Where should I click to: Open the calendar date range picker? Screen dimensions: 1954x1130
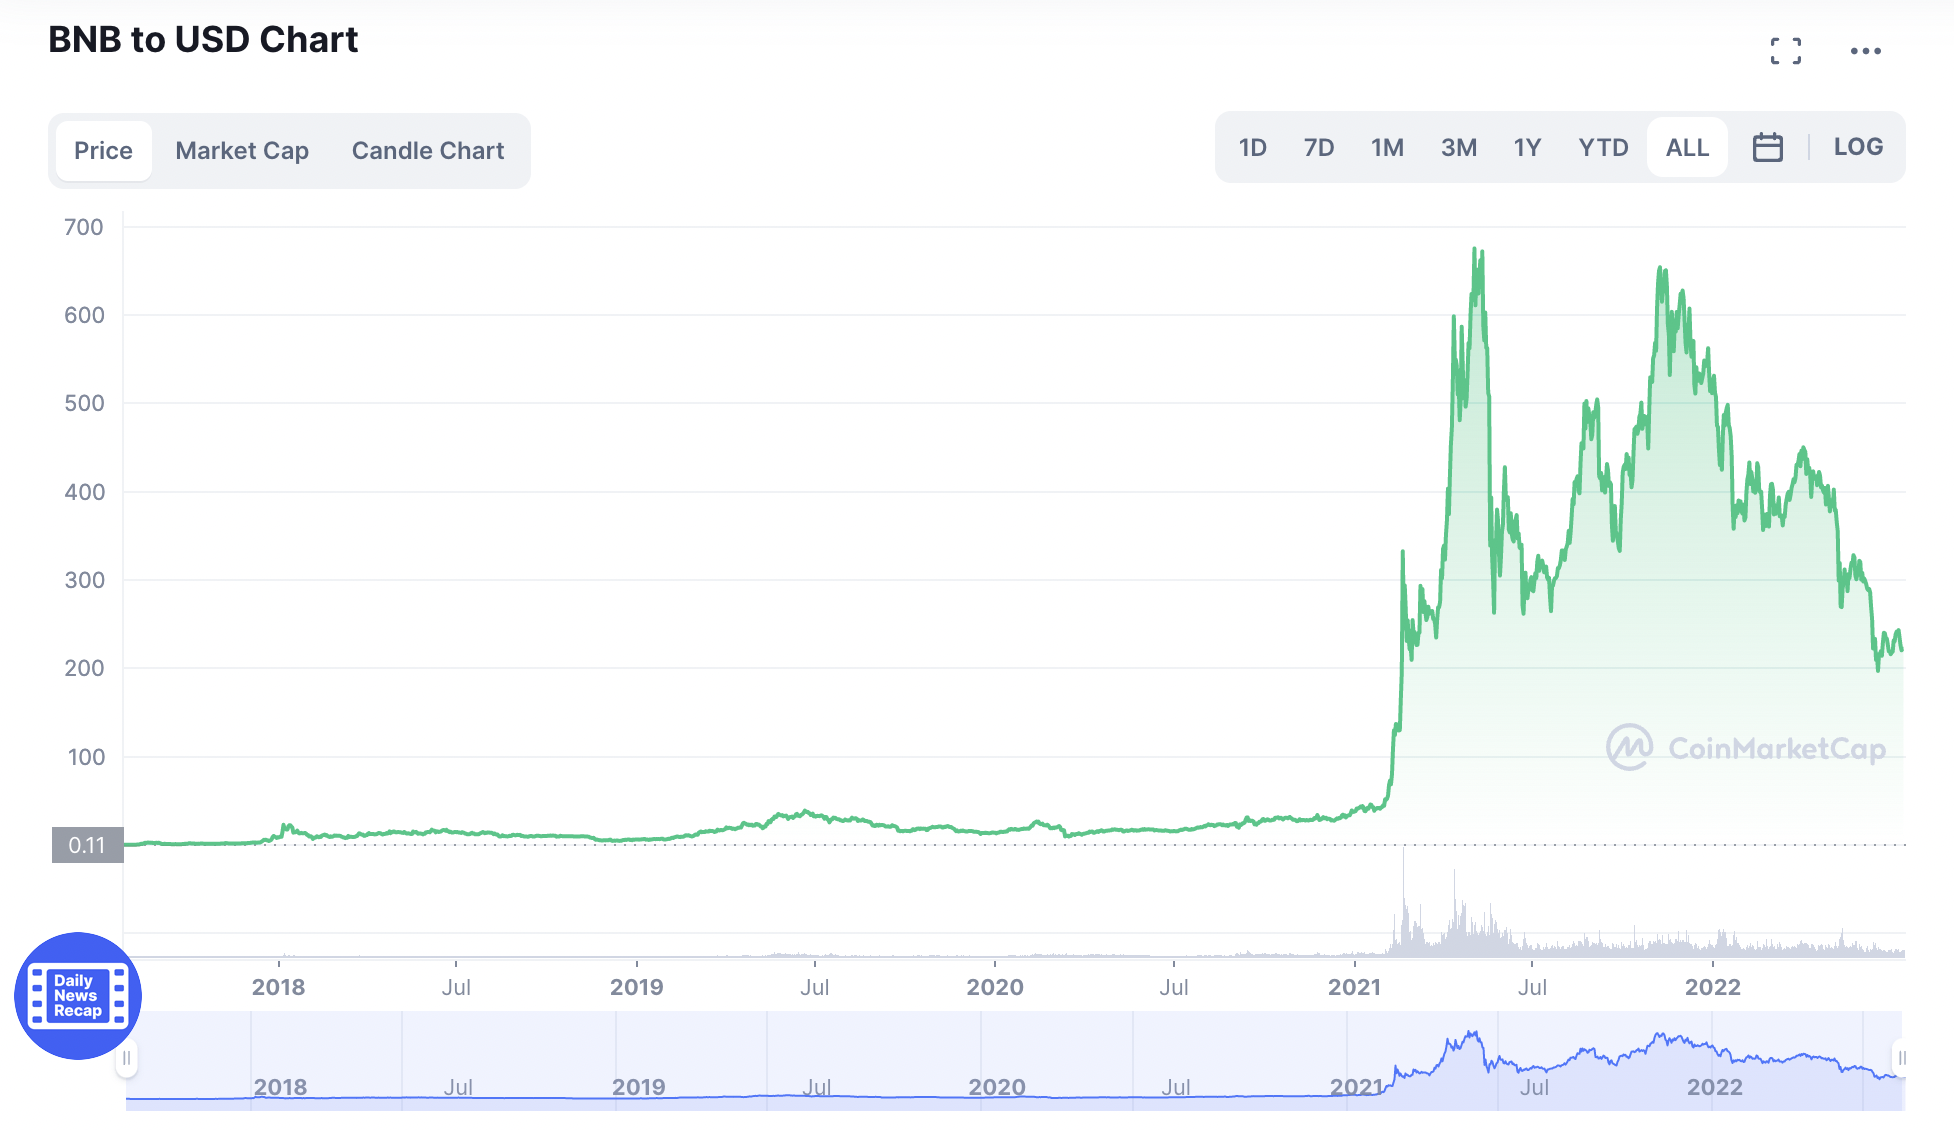1767,147
